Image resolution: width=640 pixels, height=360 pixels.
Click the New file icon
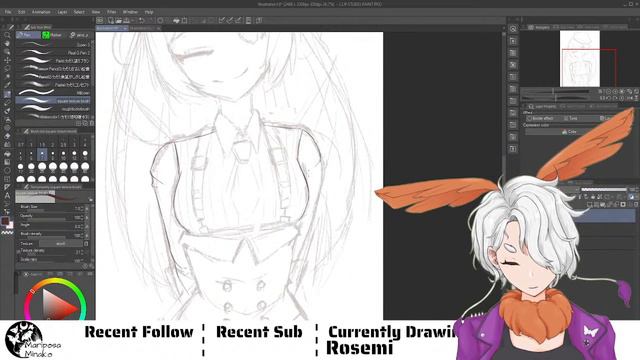tap(111, 20)
